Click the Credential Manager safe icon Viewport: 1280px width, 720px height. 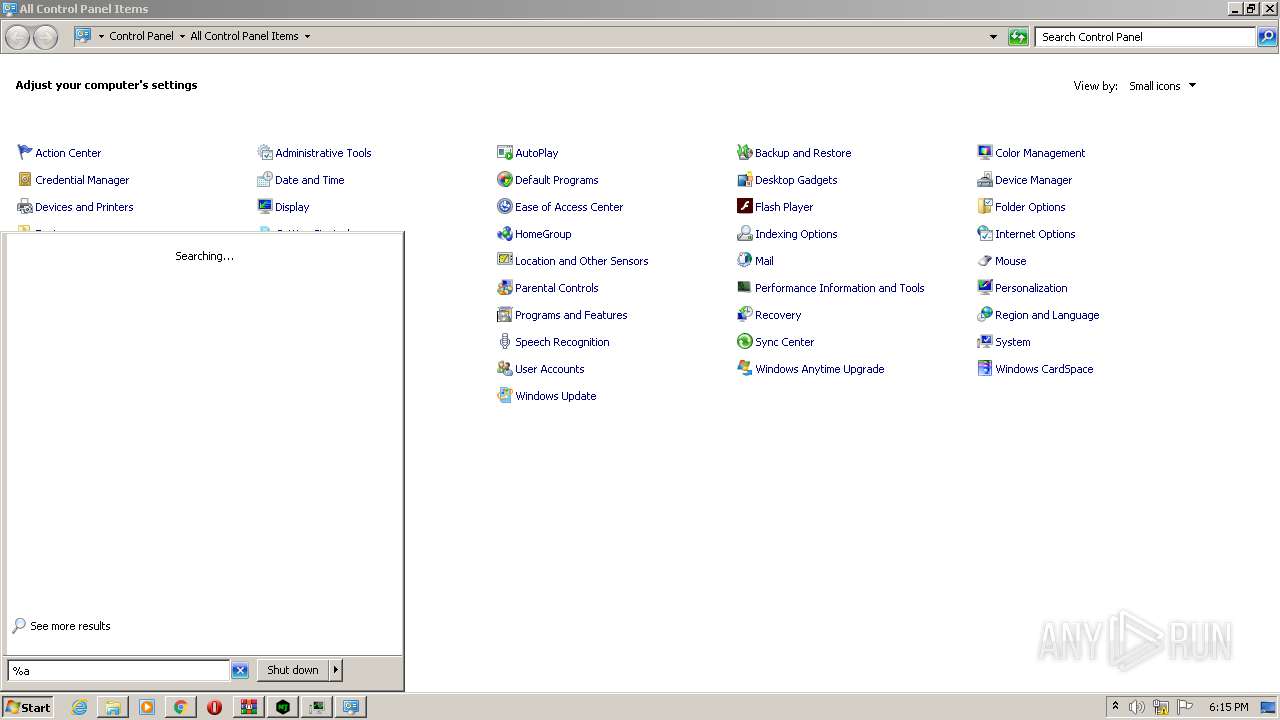tap(25, 180)
